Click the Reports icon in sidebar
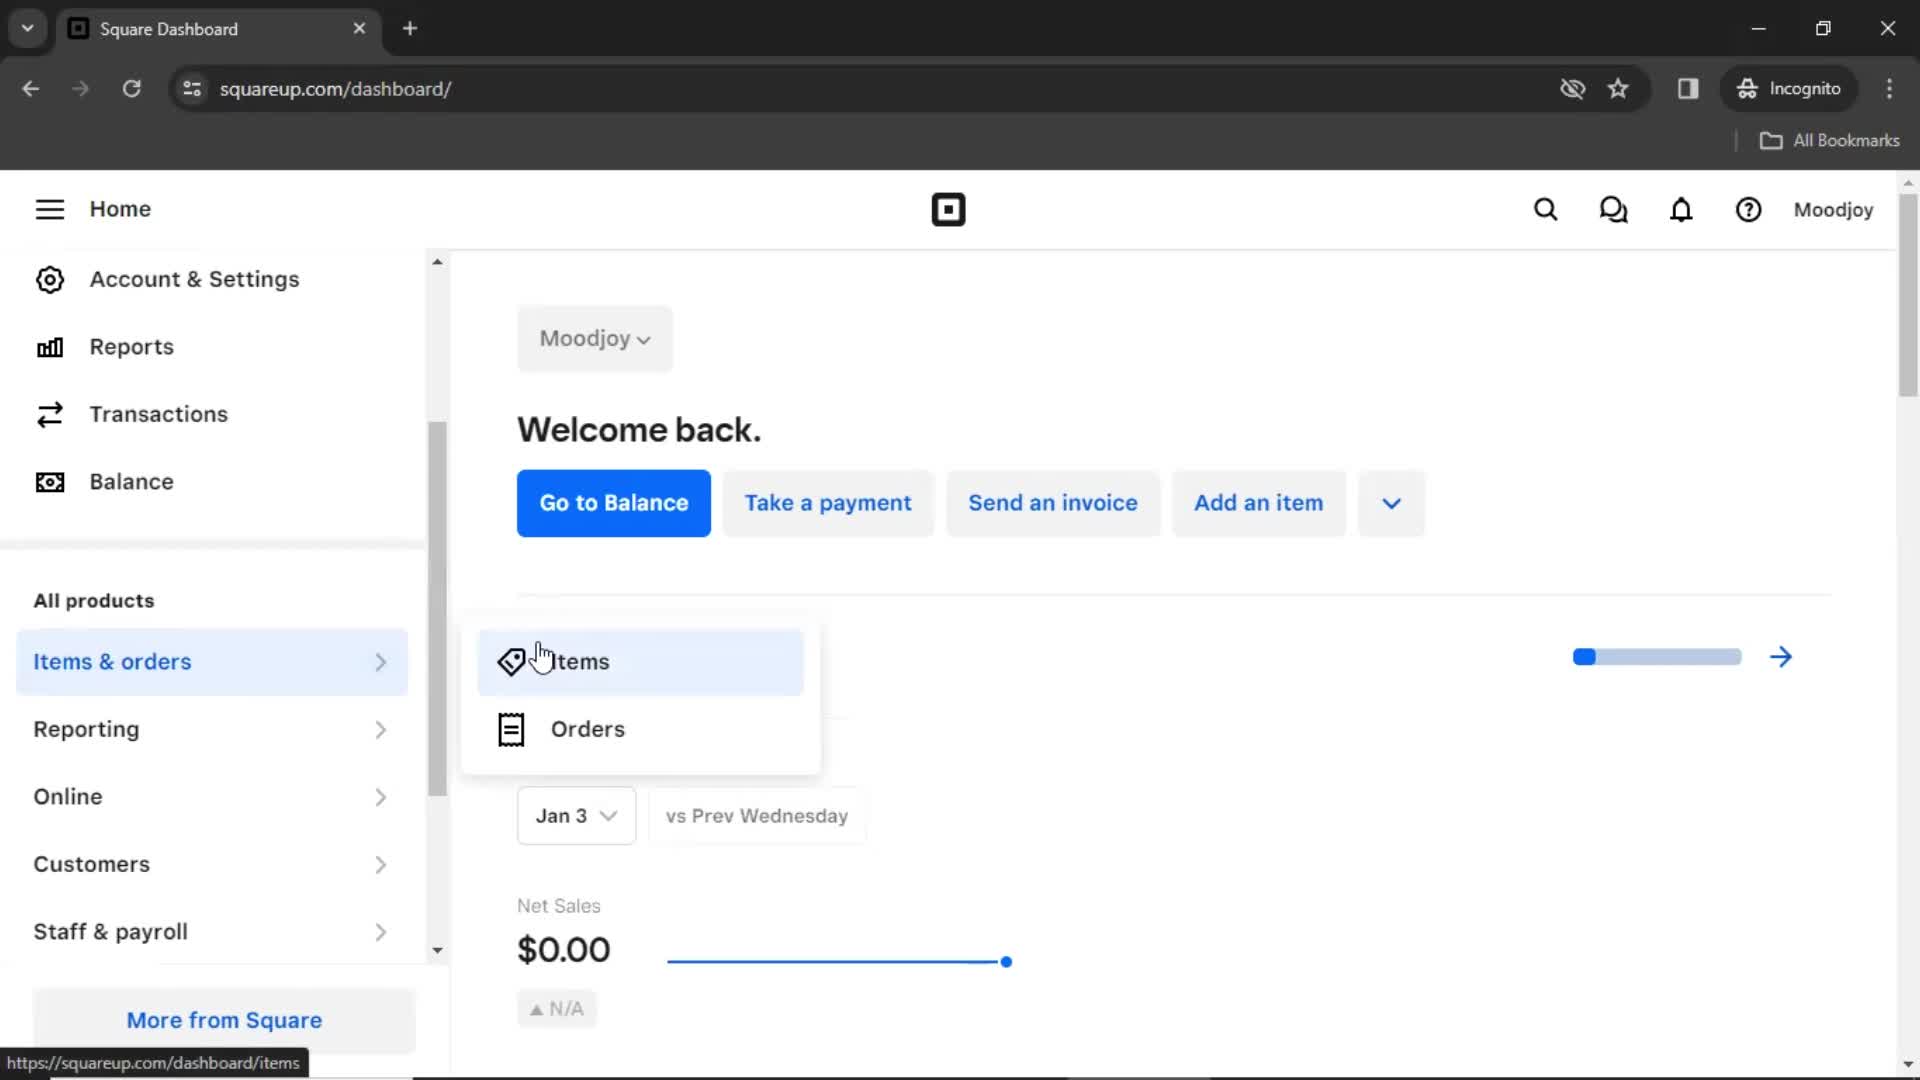The height and width of the screenshot is (1080, 1920). (49, 347)
